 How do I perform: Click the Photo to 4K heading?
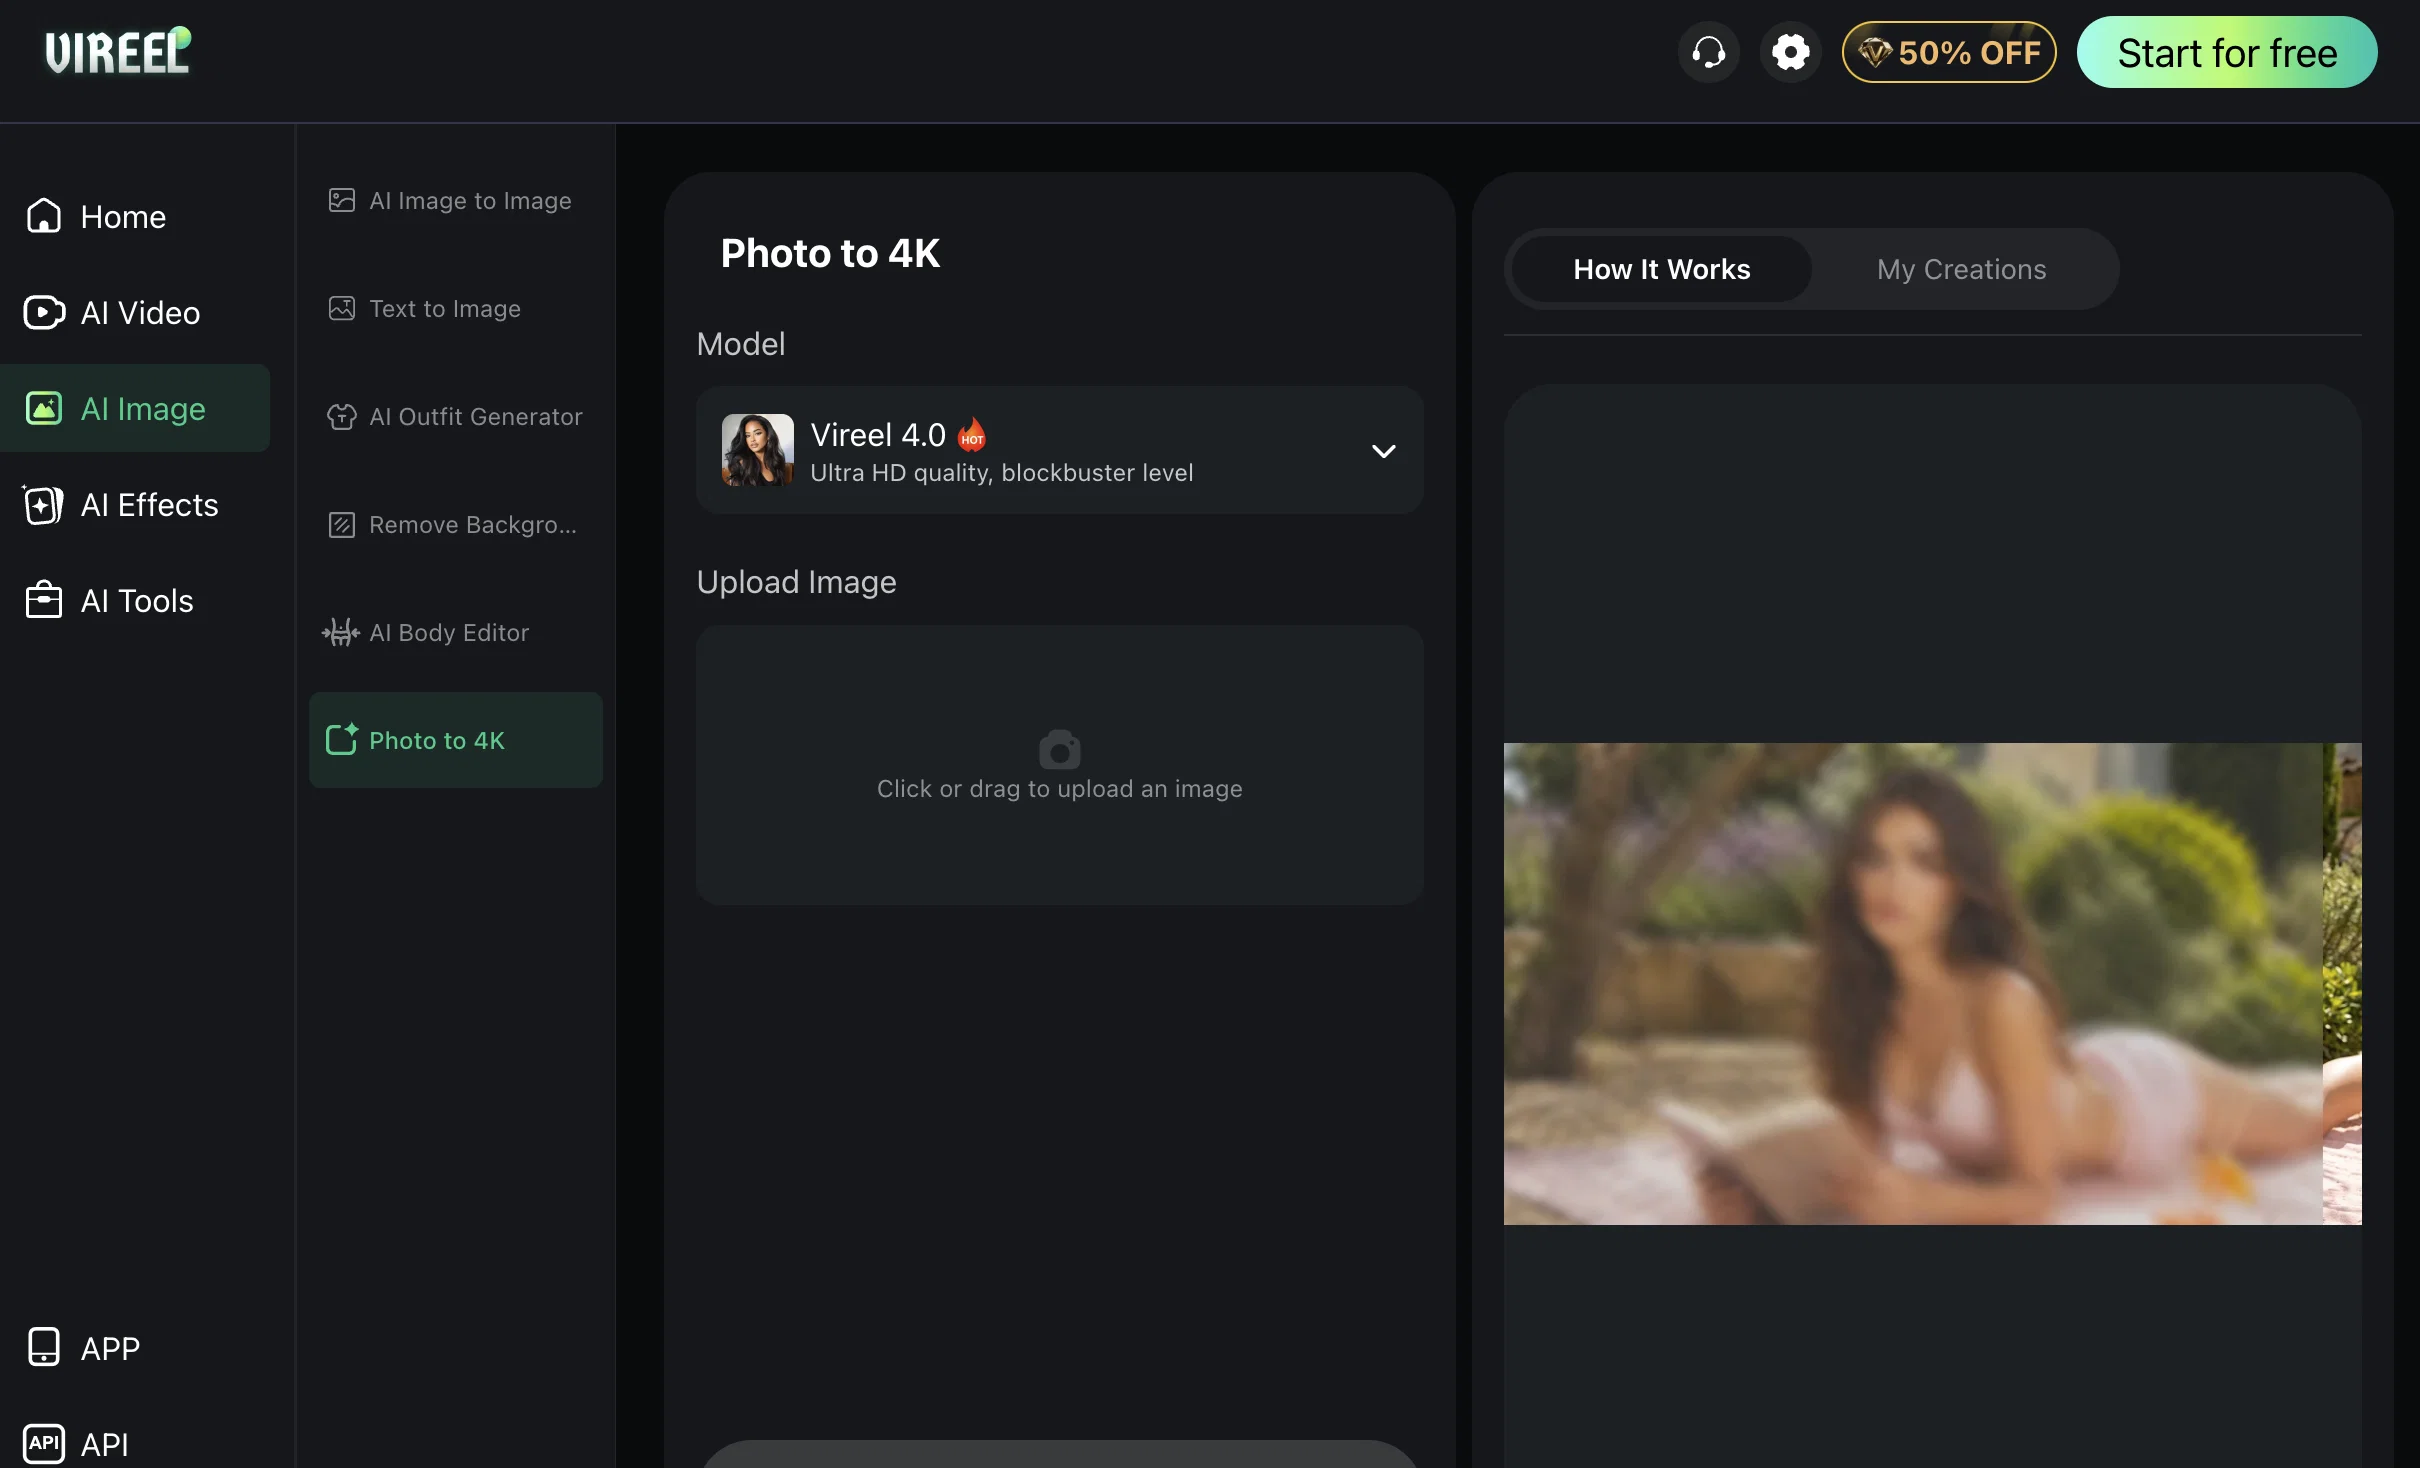click(x=830, y=253)
